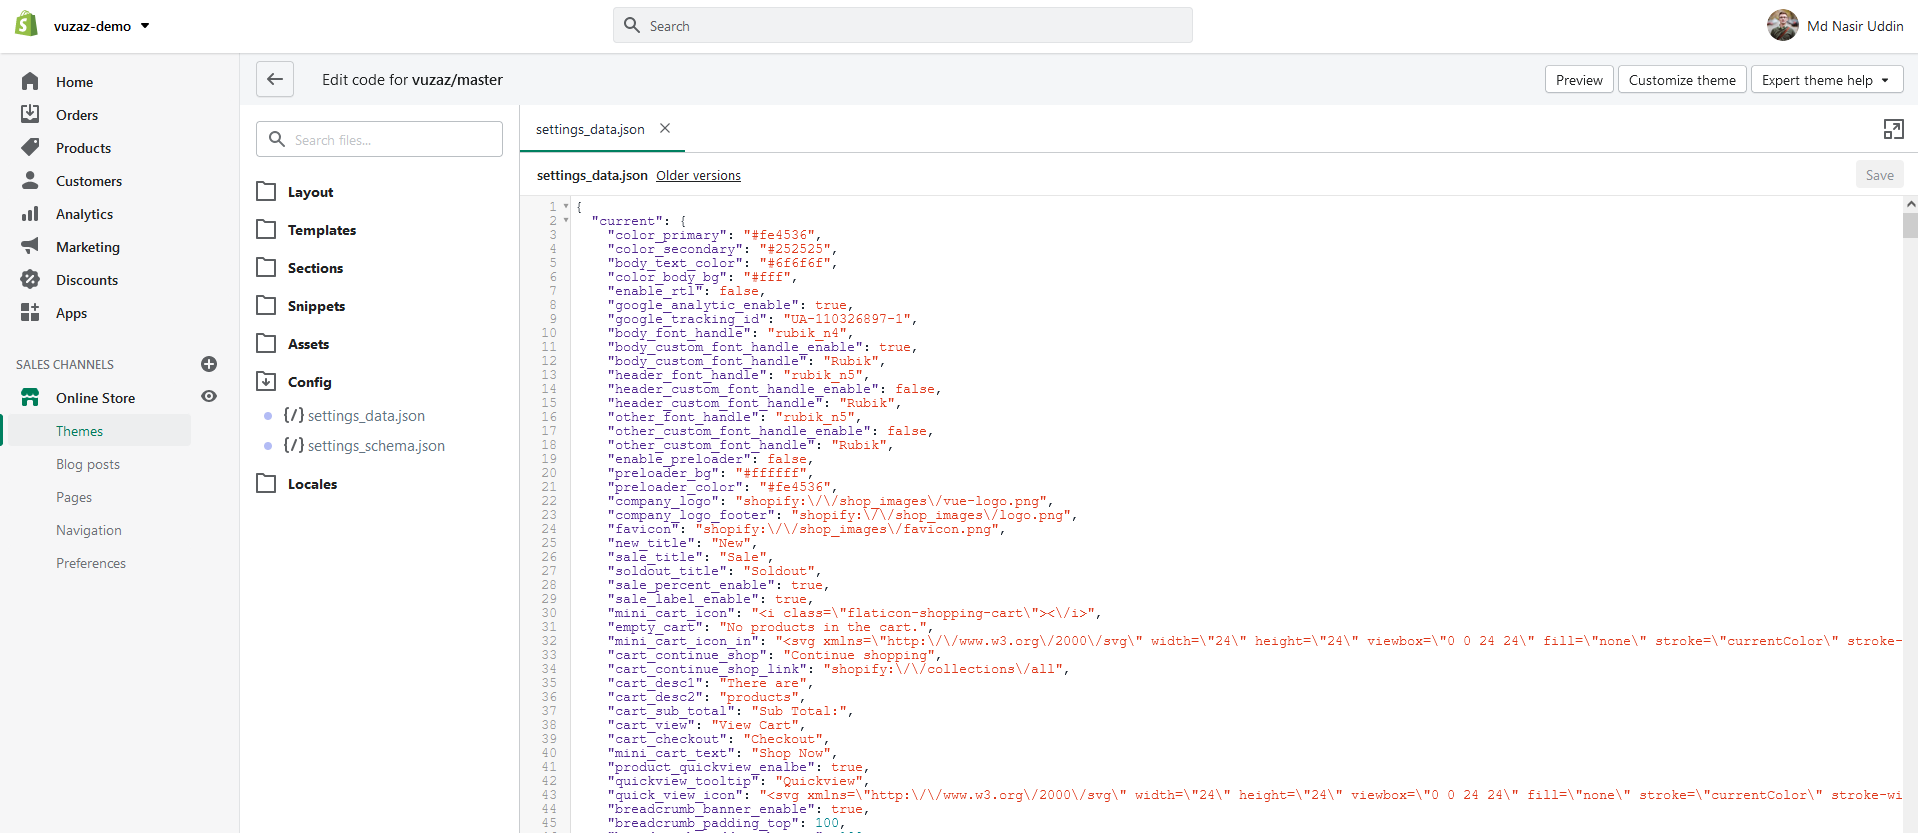Select Navigation in the sidebar menu

tap(89, 530)
